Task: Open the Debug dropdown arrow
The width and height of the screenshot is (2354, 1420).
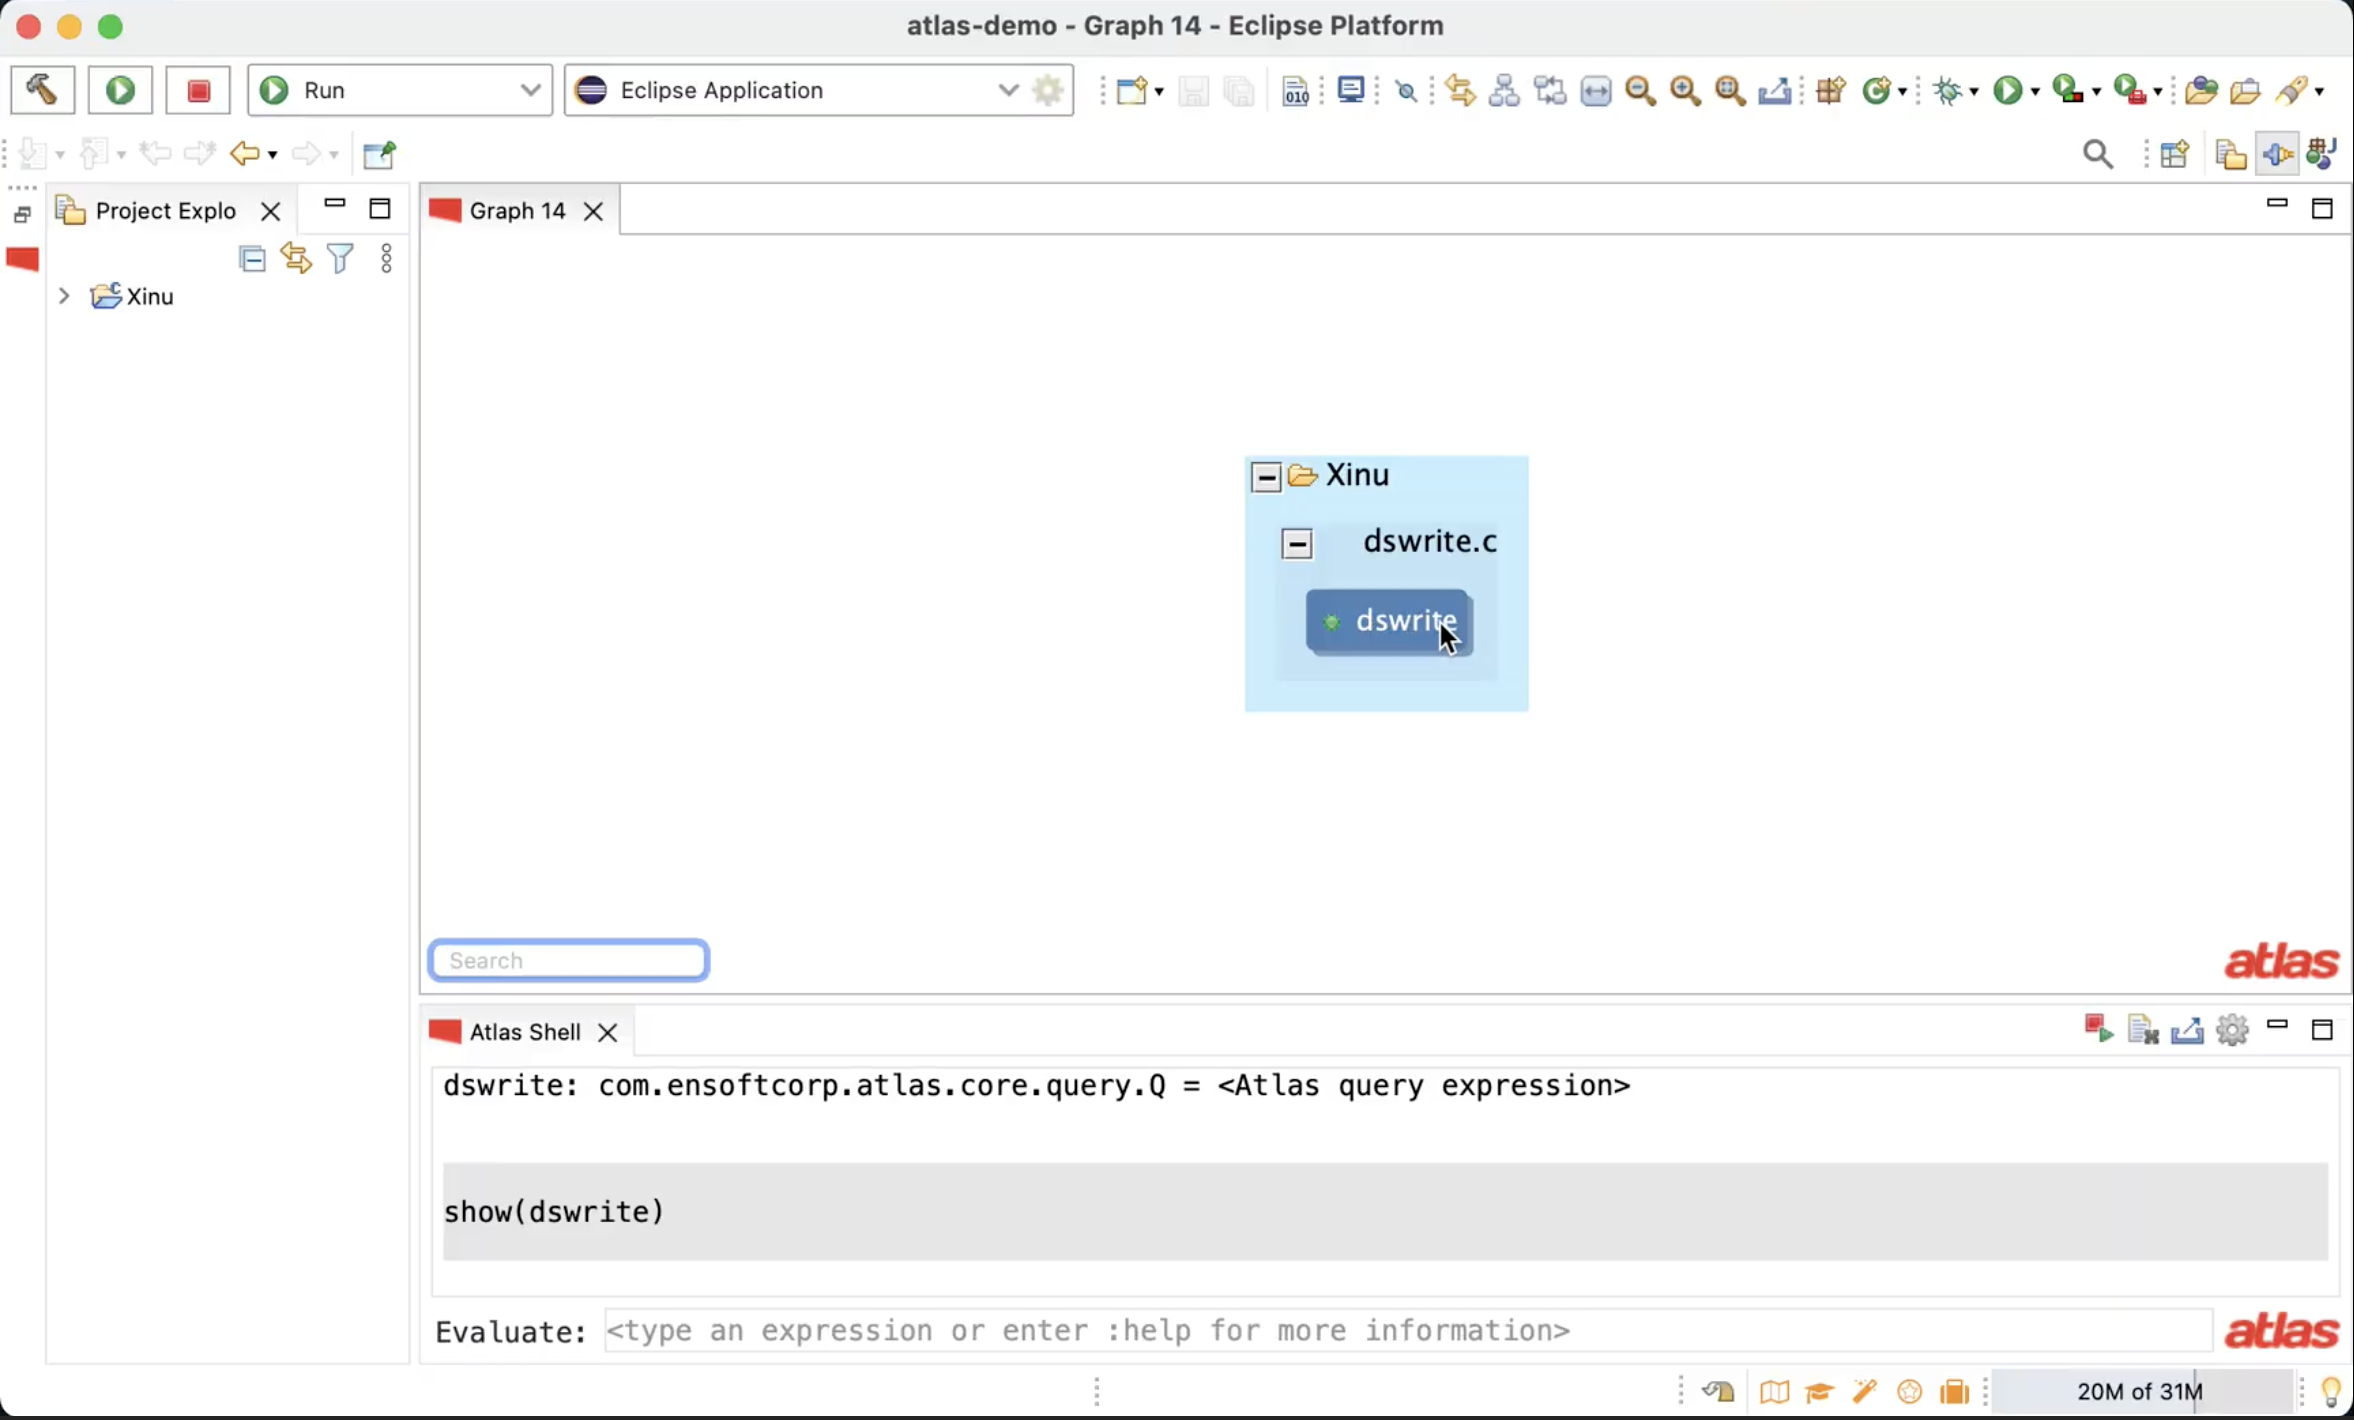Action: click(1974, 92)
